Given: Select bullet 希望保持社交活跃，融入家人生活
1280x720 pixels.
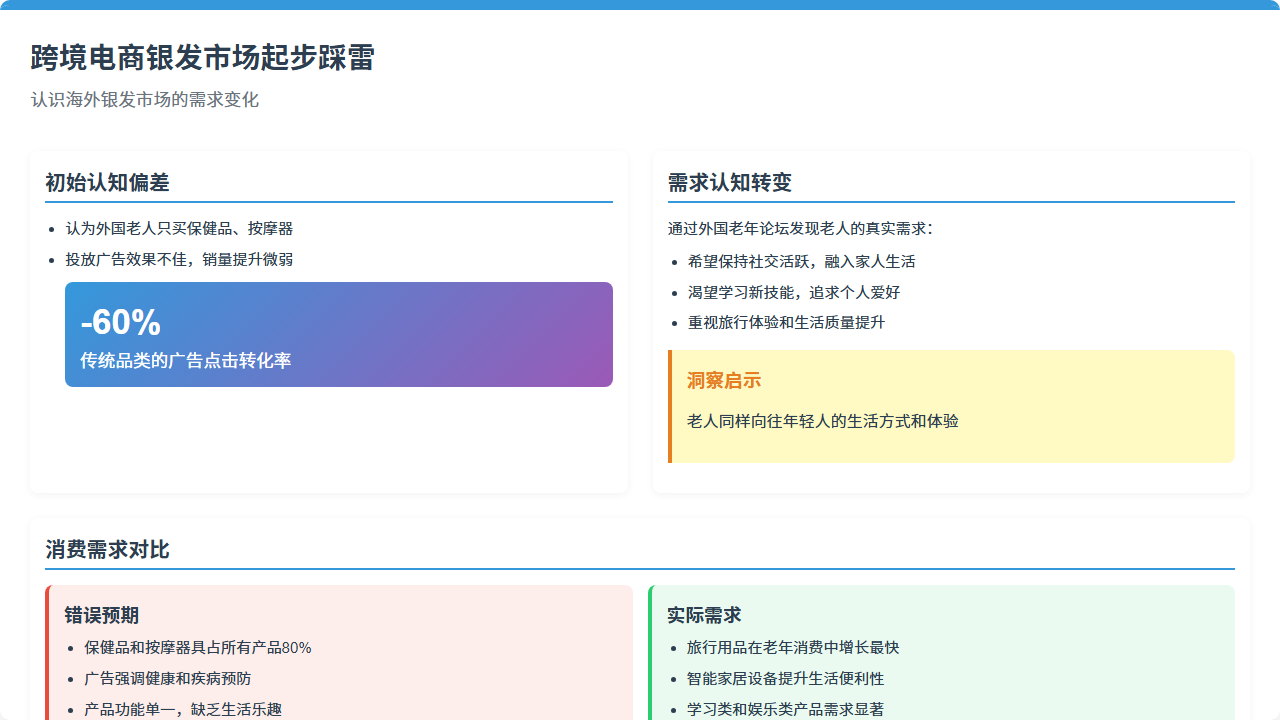Looking at the screenshot, I should click(x=801, y=262).
